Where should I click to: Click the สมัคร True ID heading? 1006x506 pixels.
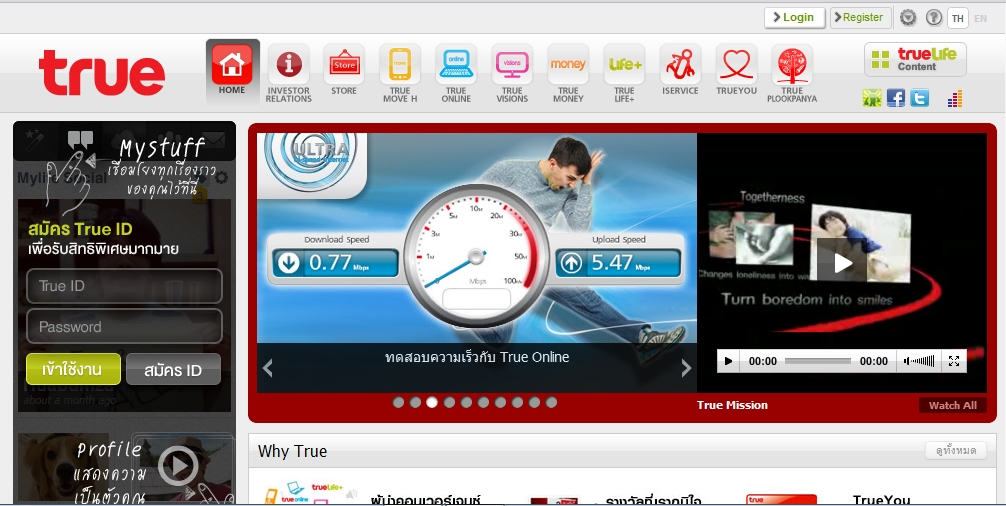coord(80,230)
